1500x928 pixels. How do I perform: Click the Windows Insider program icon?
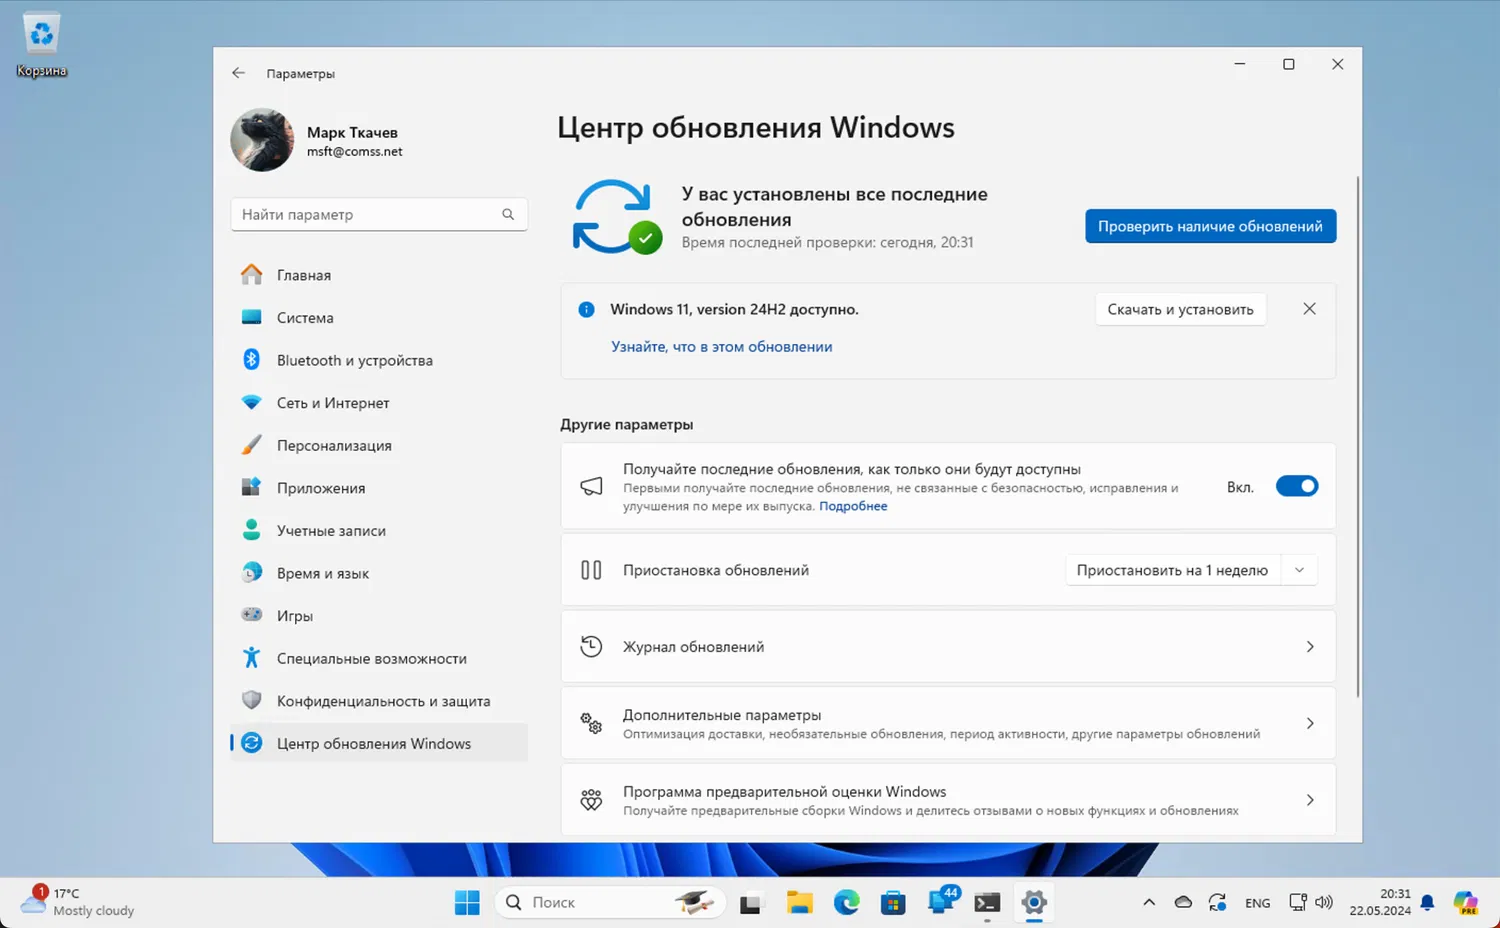[x=591, y=800]
